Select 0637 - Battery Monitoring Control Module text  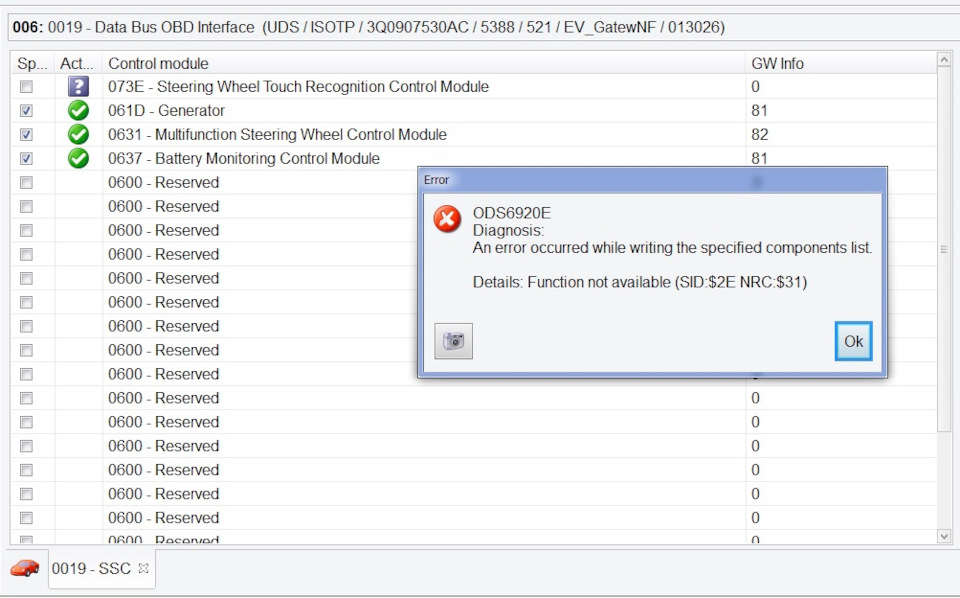(244, 158)
